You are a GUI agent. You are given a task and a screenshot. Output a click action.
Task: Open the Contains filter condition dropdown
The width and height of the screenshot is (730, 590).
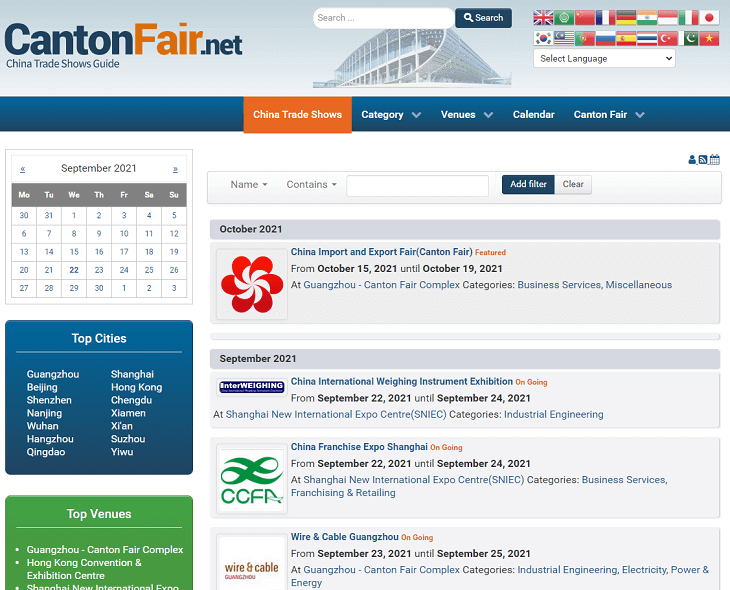pyautogui.click(x=311, y=184)
